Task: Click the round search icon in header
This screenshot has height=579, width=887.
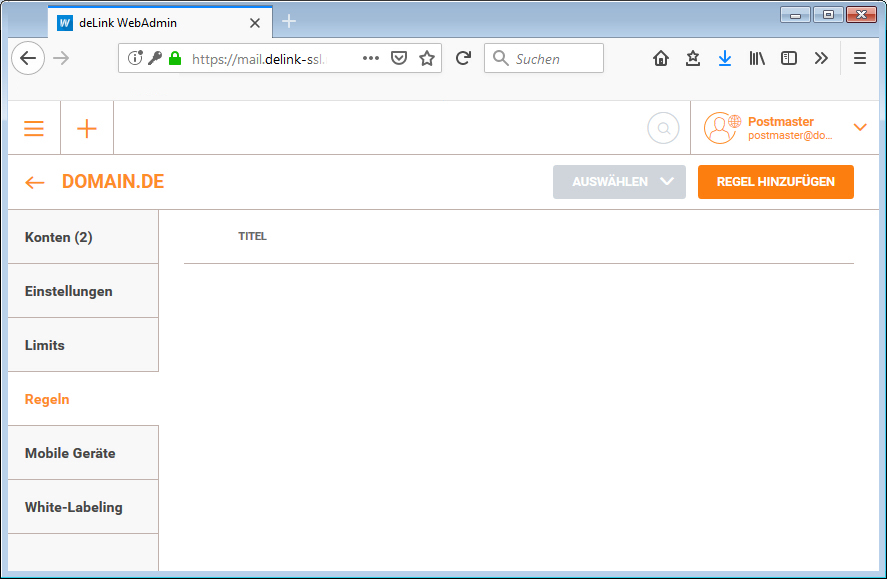Action: point(663,128)
